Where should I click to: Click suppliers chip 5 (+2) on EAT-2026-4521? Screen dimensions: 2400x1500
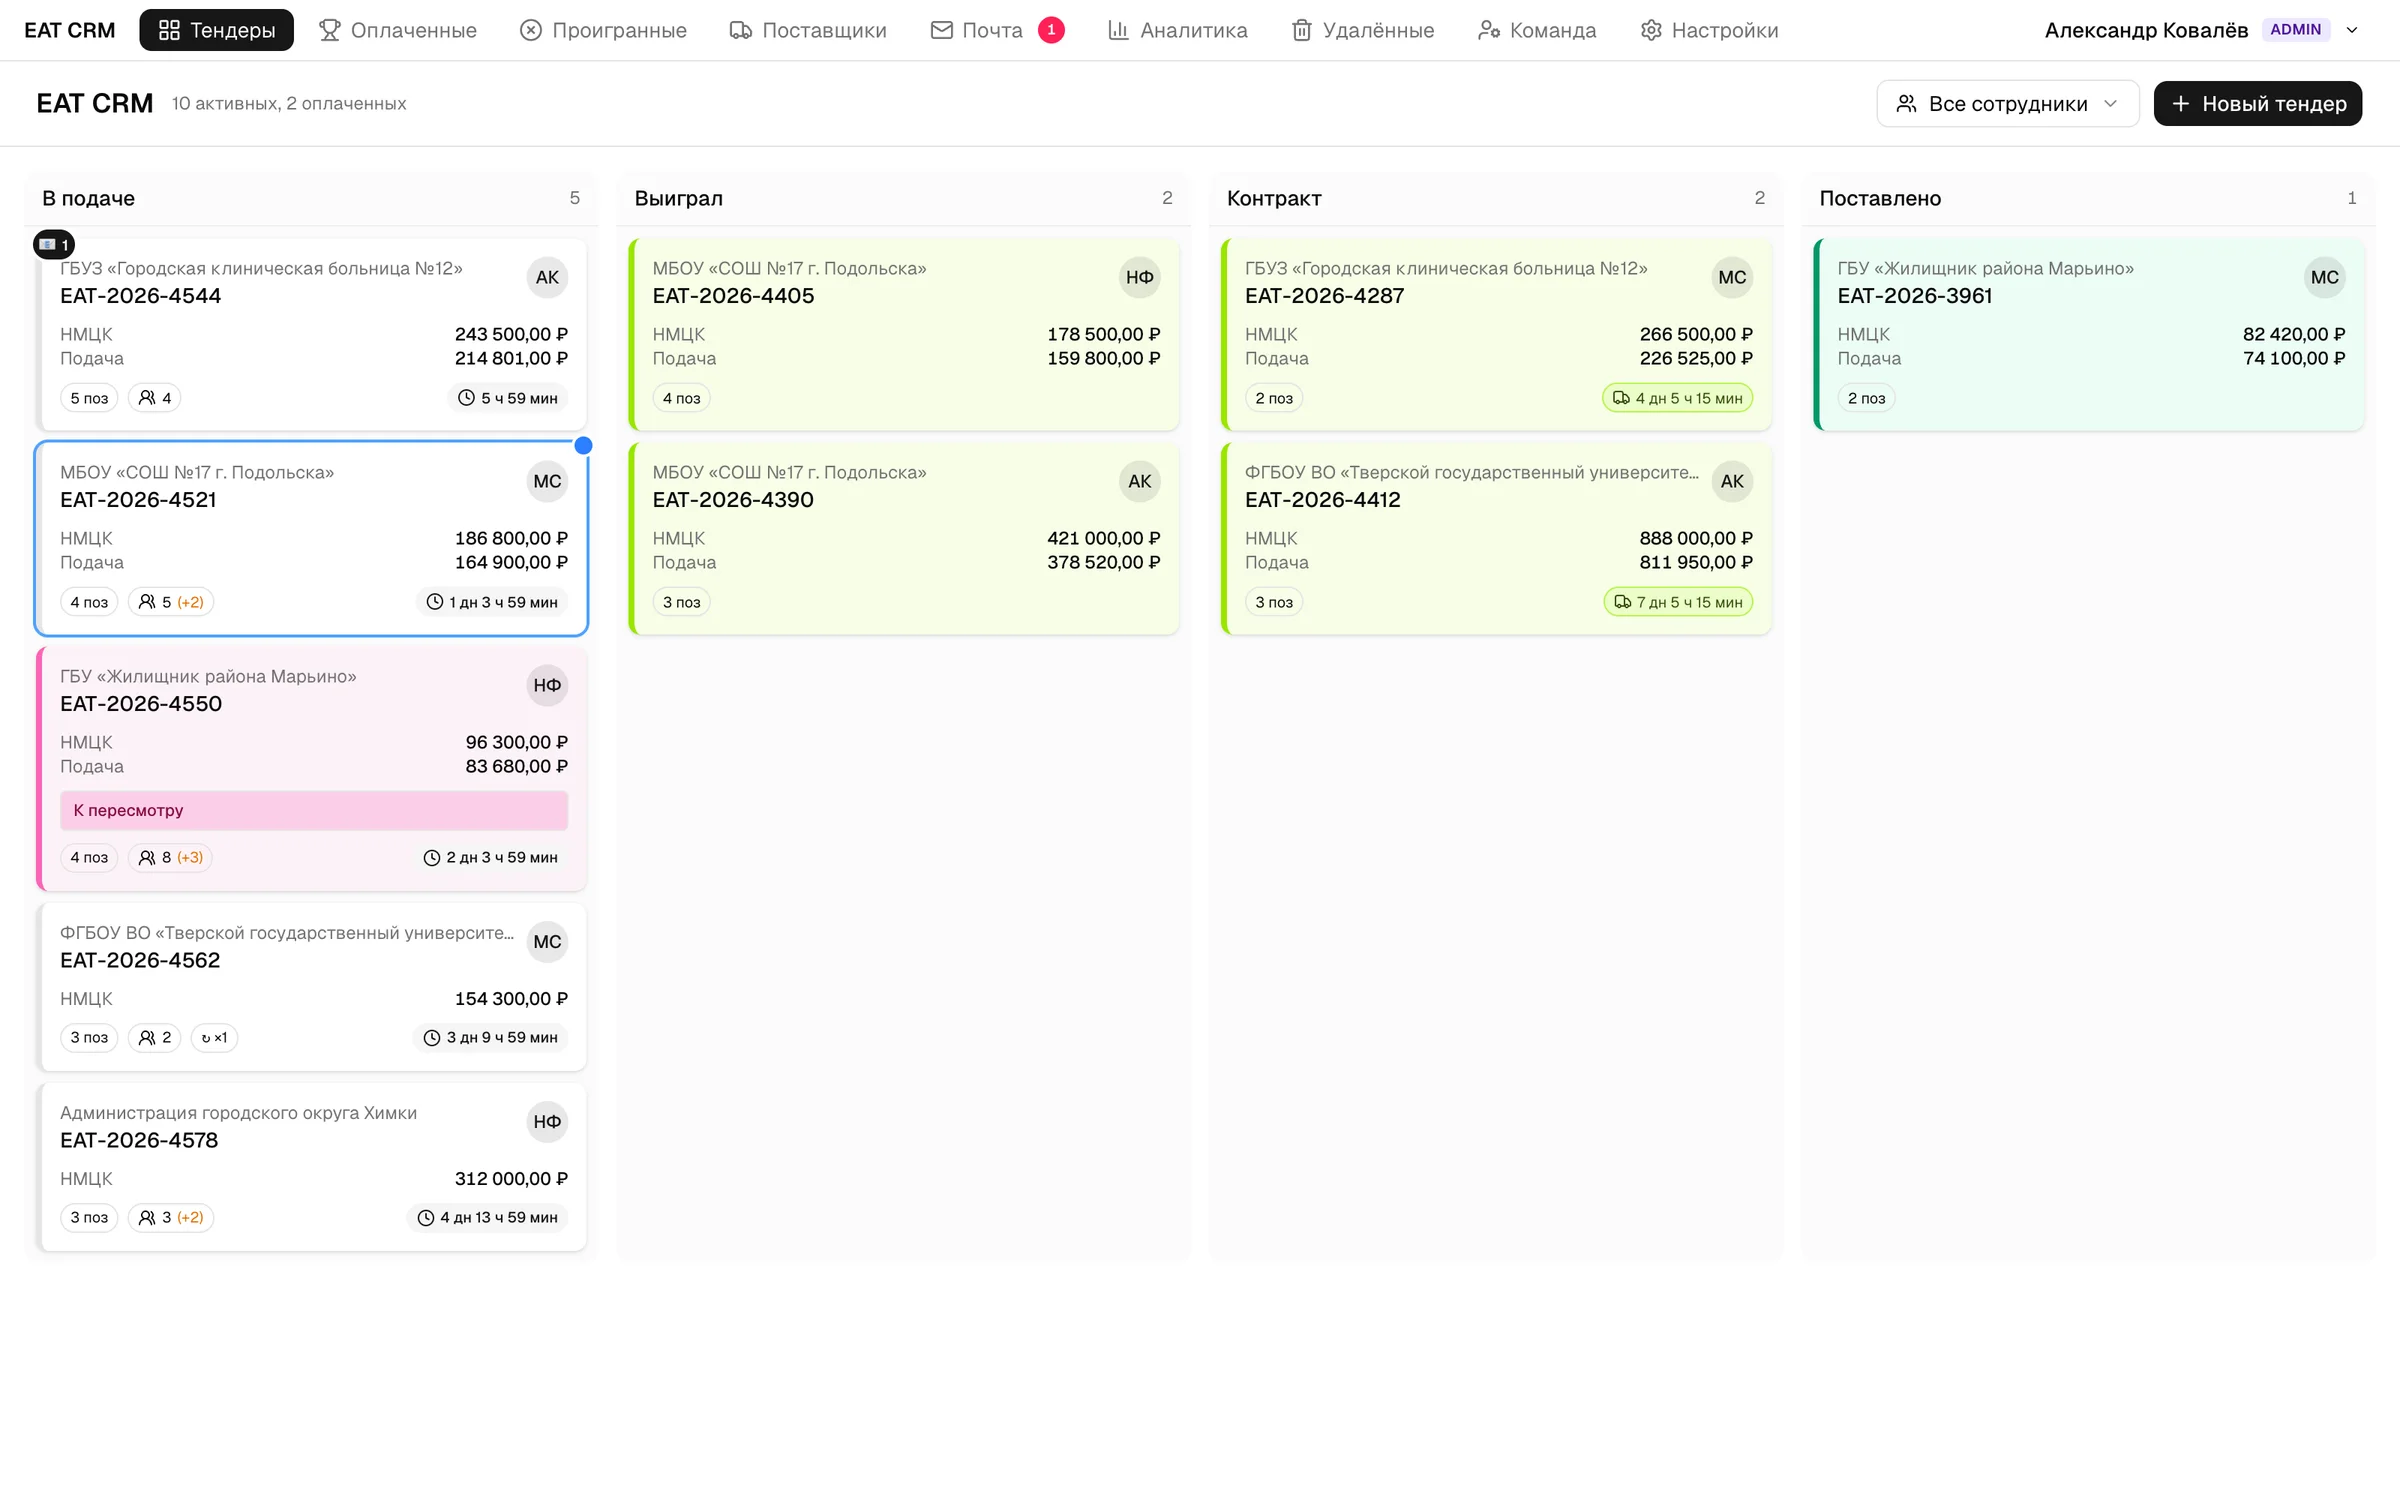click(171, 602)
